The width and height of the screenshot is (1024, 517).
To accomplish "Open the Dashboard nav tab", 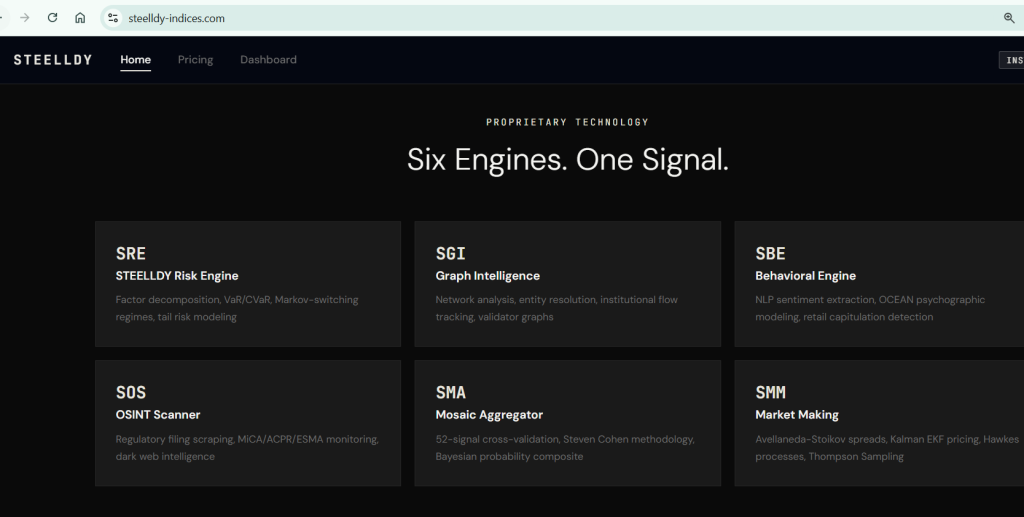I will [x=268, y=59].
